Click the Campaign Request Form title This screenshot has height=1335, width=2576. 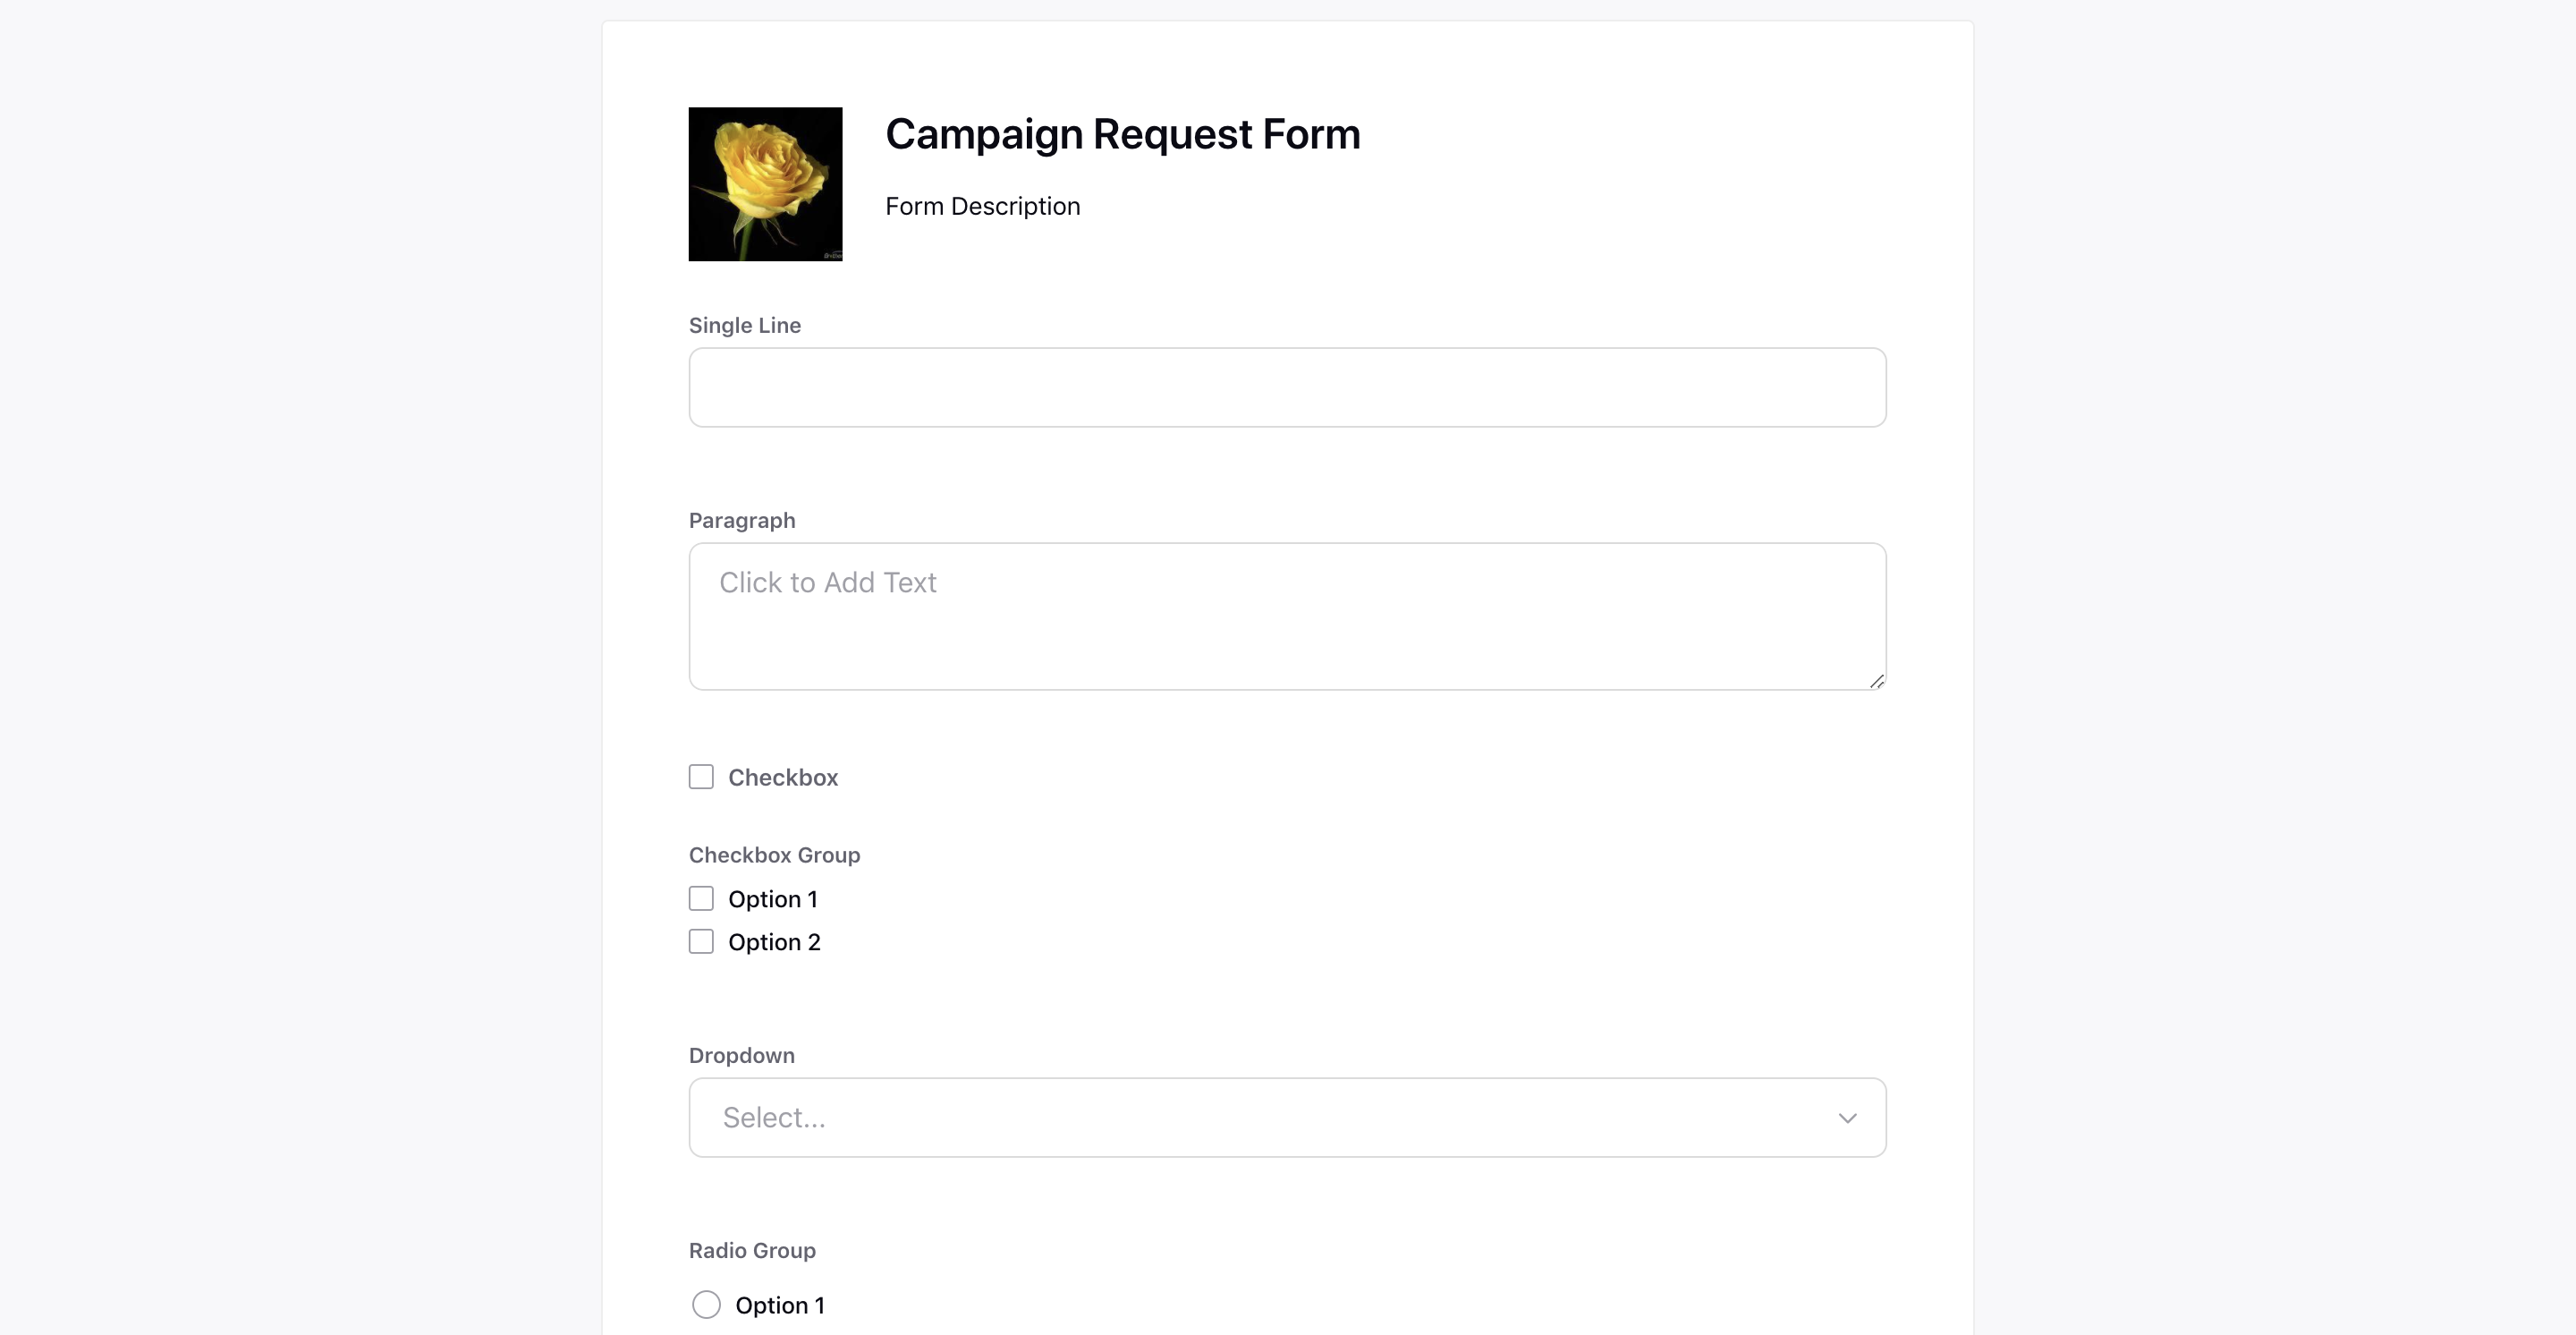tap(1123, 132)
